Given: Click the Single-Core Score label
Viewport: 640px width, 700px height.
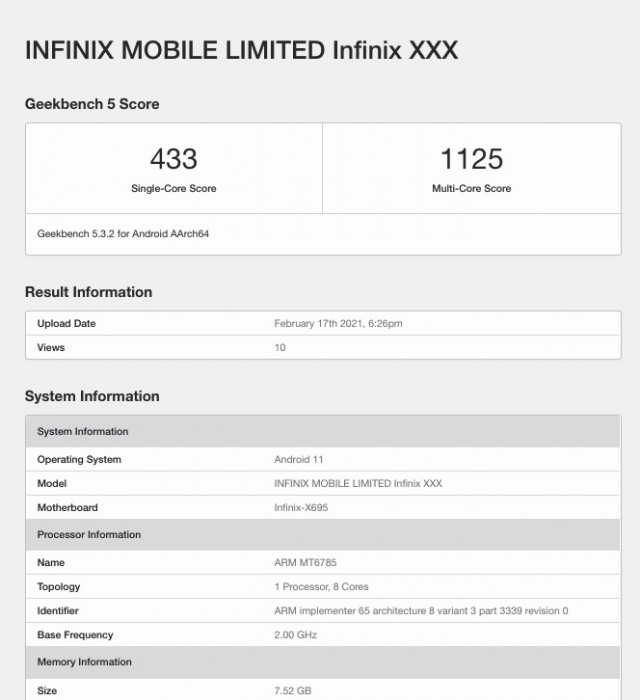Looking at the screenshot, I should coord(174,188).
